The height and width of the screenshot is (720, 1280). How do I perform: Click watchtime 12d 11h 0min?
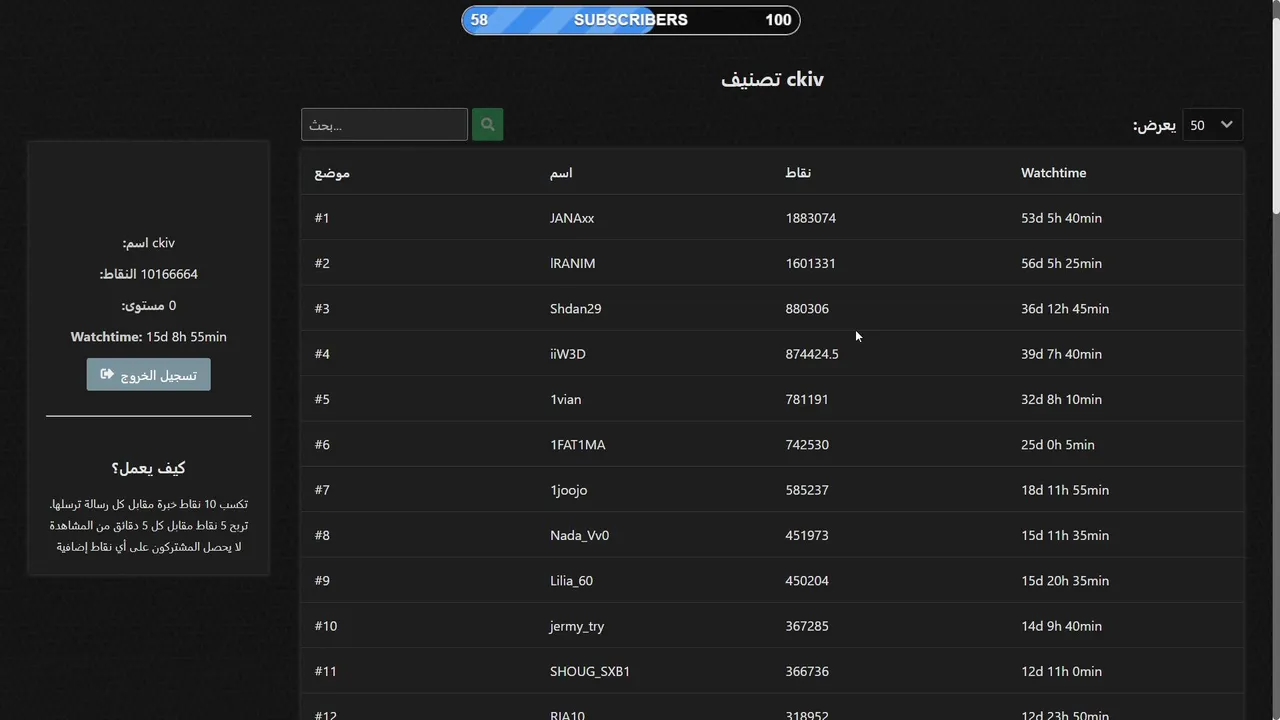(1061, 671)
